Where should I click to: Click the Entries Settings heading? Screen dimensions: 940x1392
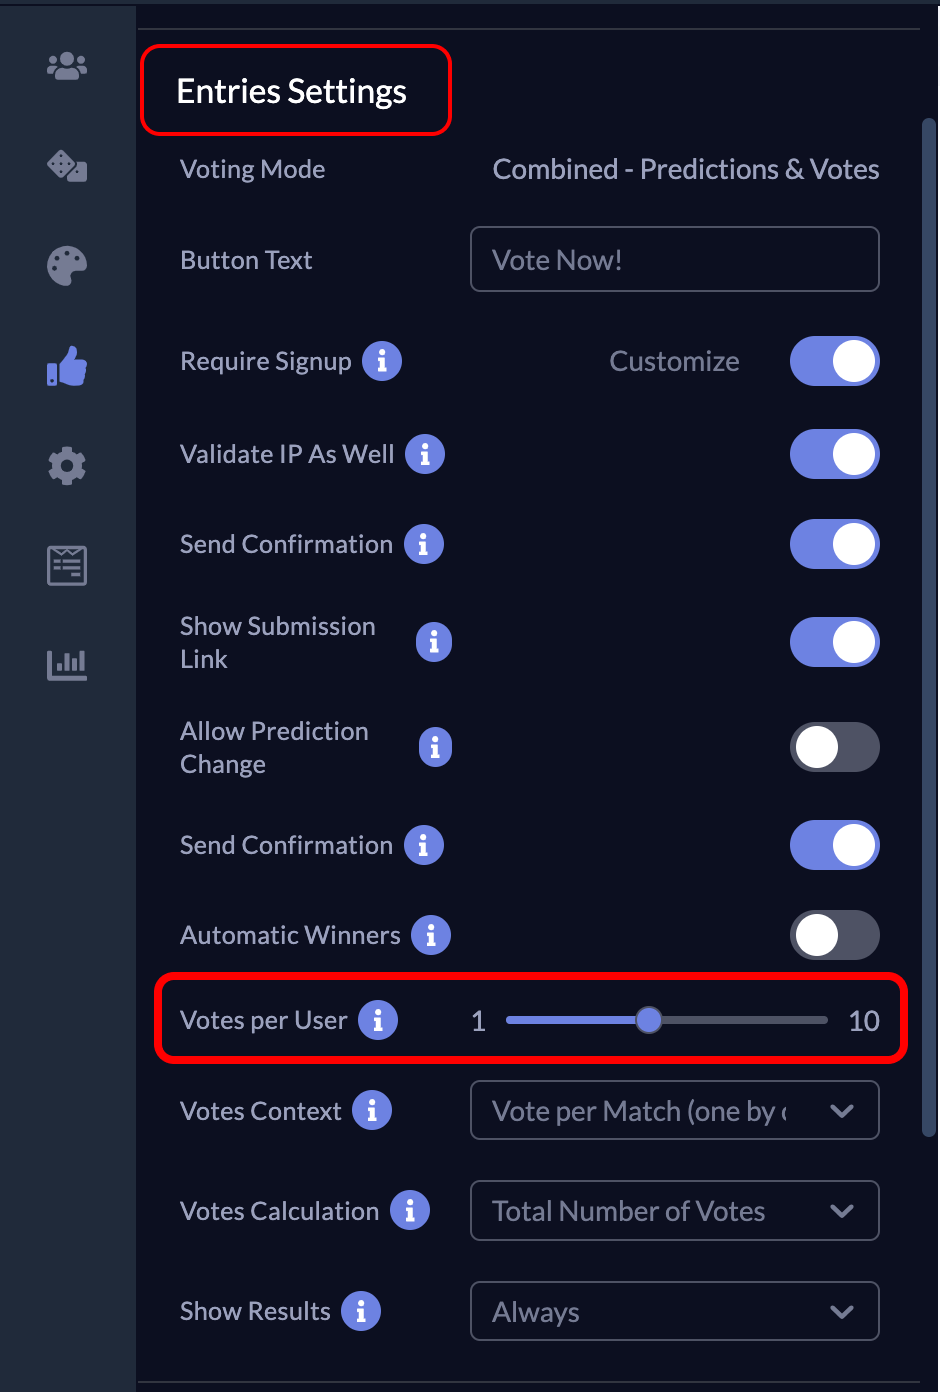[x=292, y=90]
